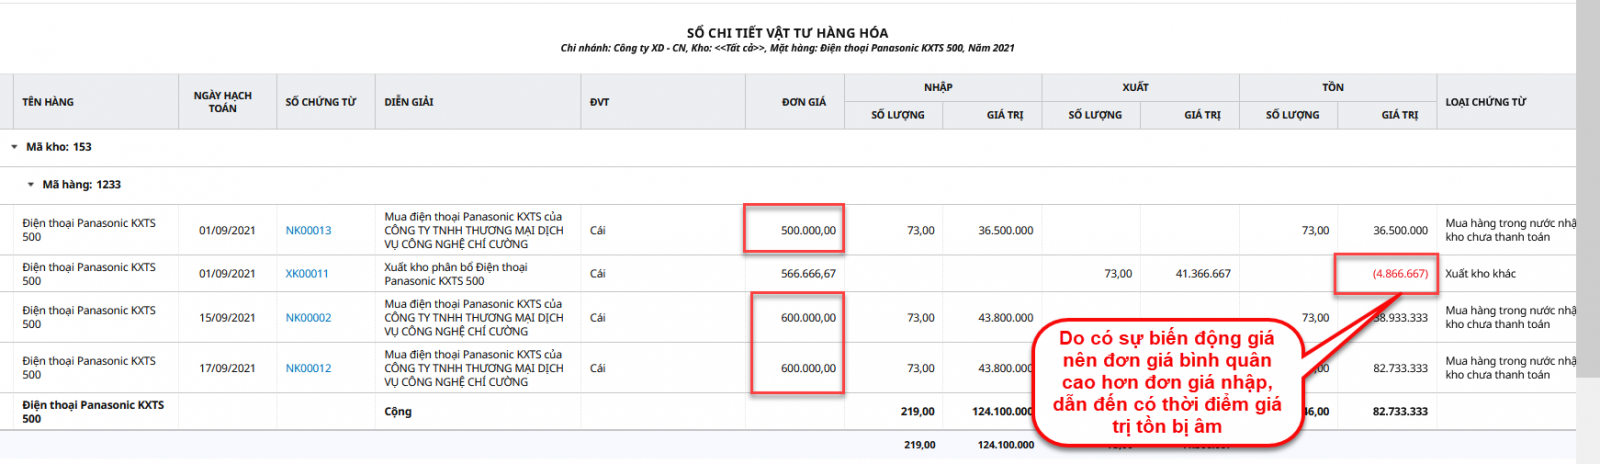This screenshot has width=1600, height=464.
Task: Click SỐ LƯỢNG header under NHẬP
Action: (898, 115)
